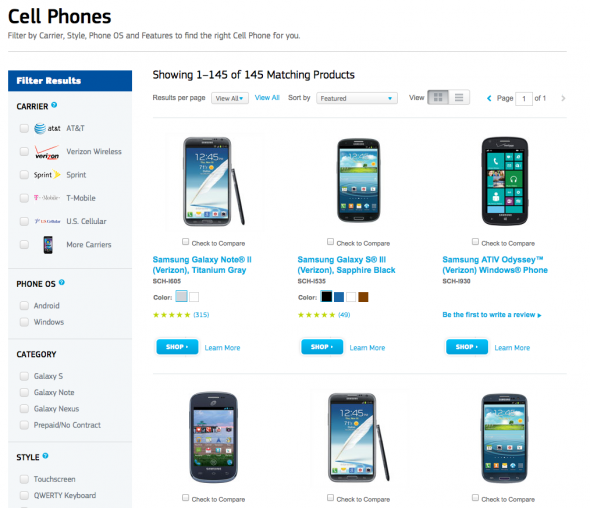Click SHOP button for Galaxy S III

click(322, 347)
